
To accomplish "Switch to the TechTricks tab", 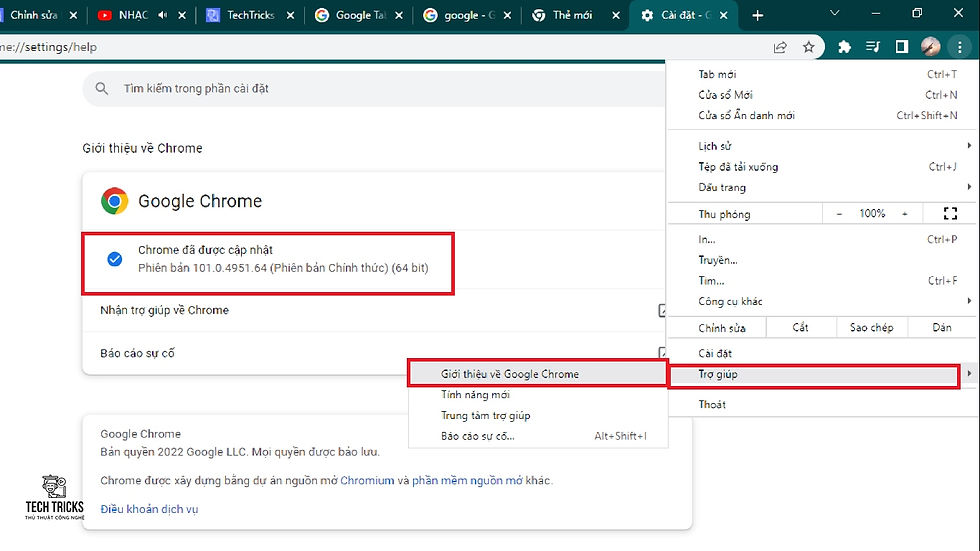I will click(x=250, y=16).
